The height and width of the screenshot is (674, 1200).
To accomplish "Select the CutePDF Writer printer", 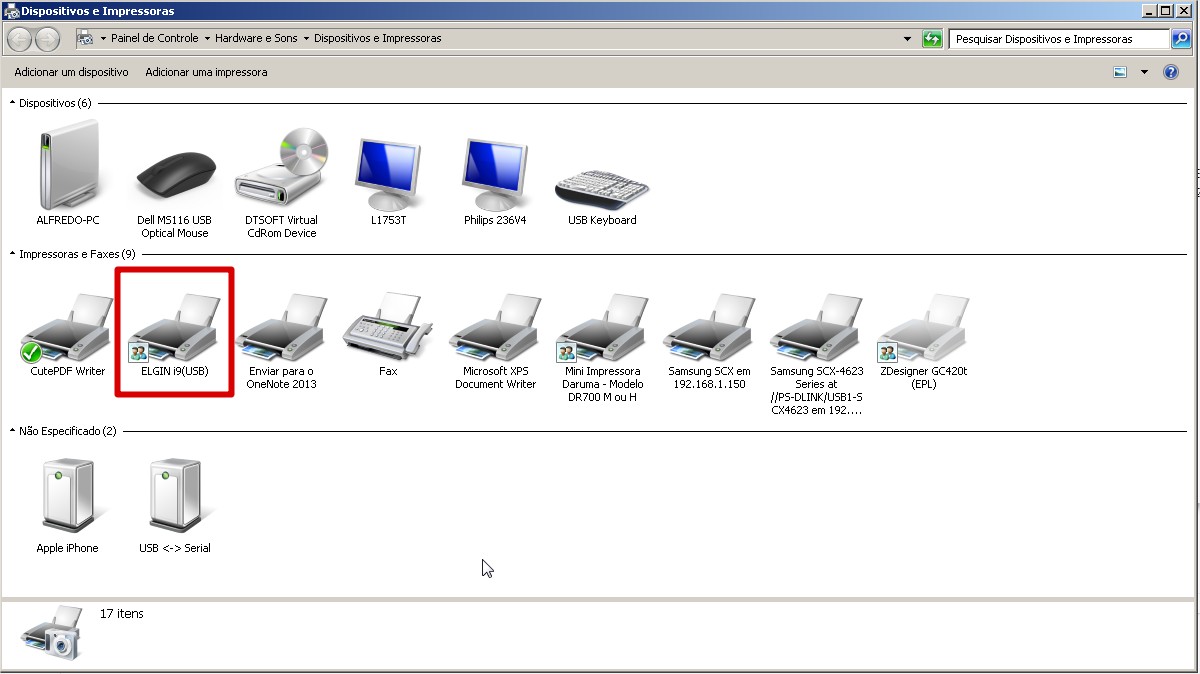I will (x=68, y=329).
